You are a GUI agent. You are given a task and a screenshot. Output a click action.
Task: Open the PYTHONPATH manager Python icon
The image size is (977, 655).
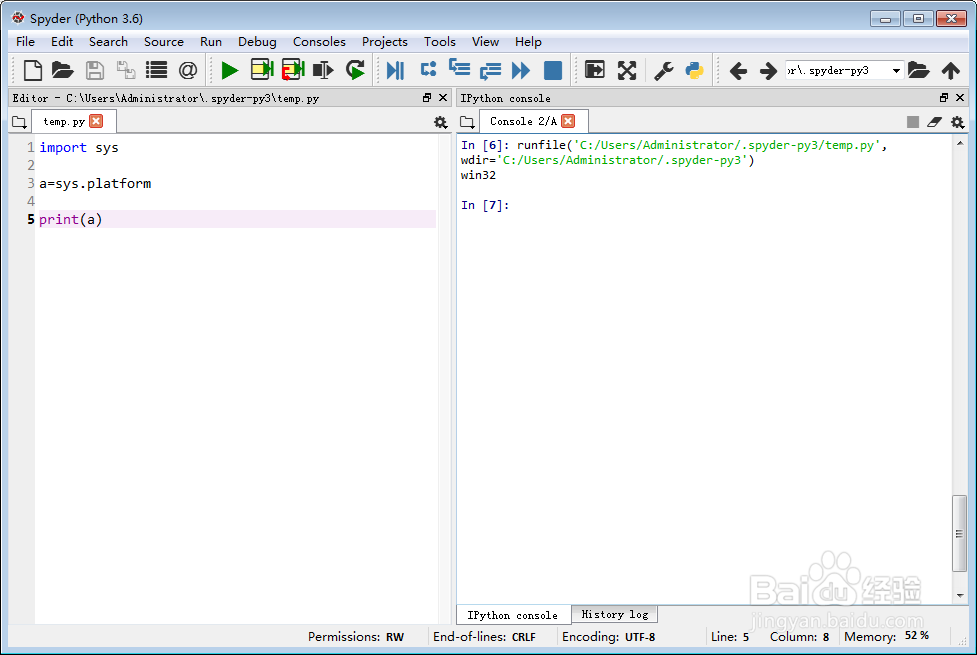[694, 70]
